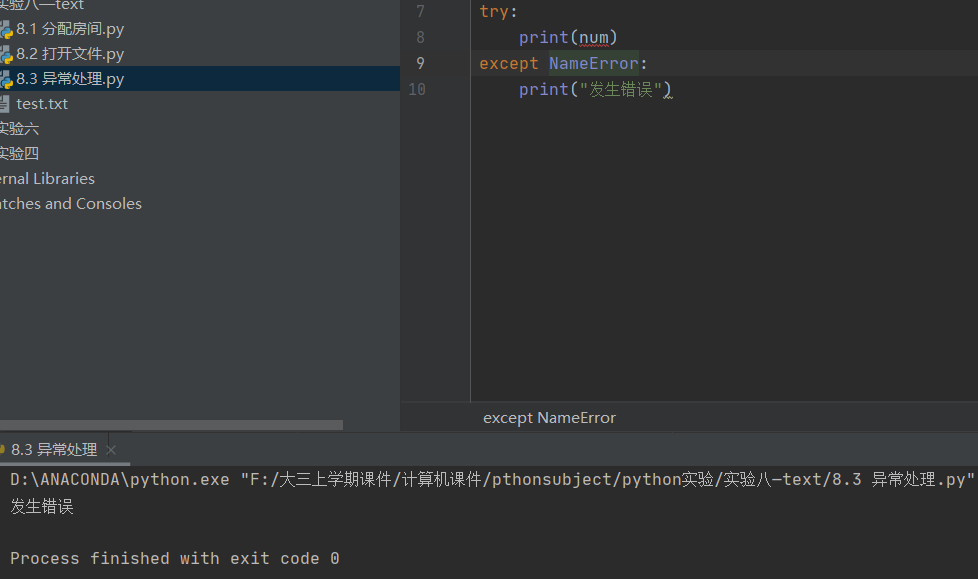
Task: Open test.txt in the project tree
Action: (42, 104)
